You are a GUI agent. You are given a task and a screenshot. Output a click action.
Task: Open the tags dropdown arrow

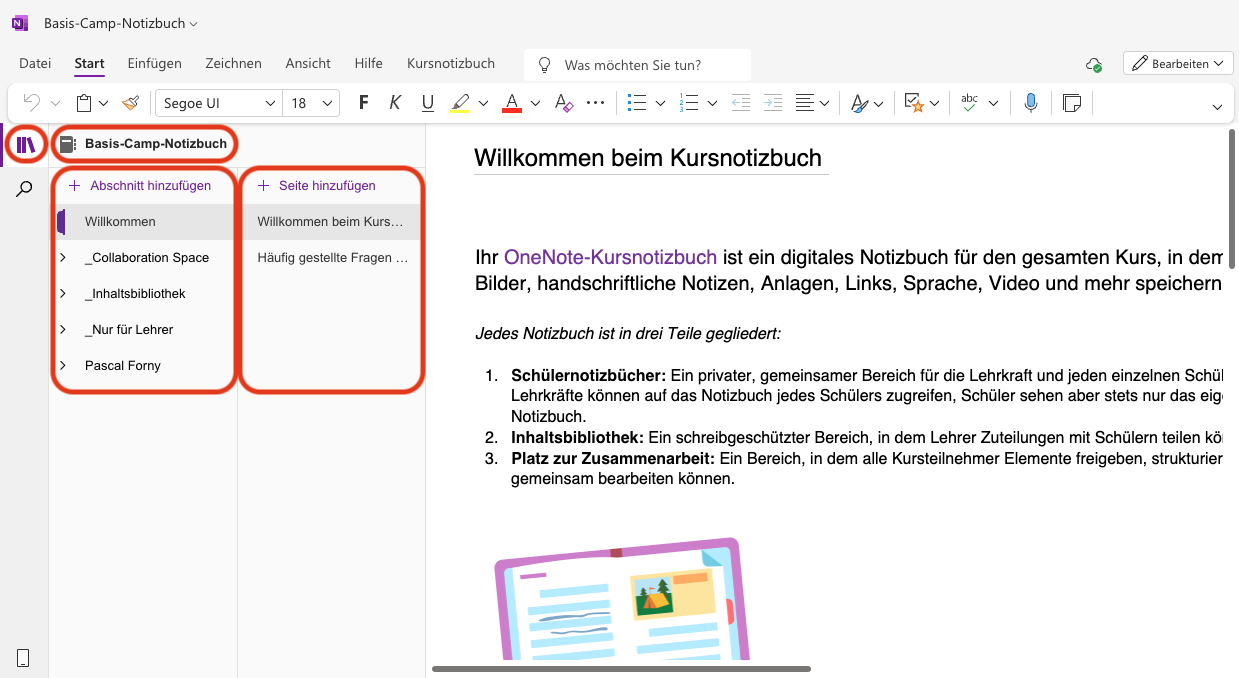(x=934, y=102)
